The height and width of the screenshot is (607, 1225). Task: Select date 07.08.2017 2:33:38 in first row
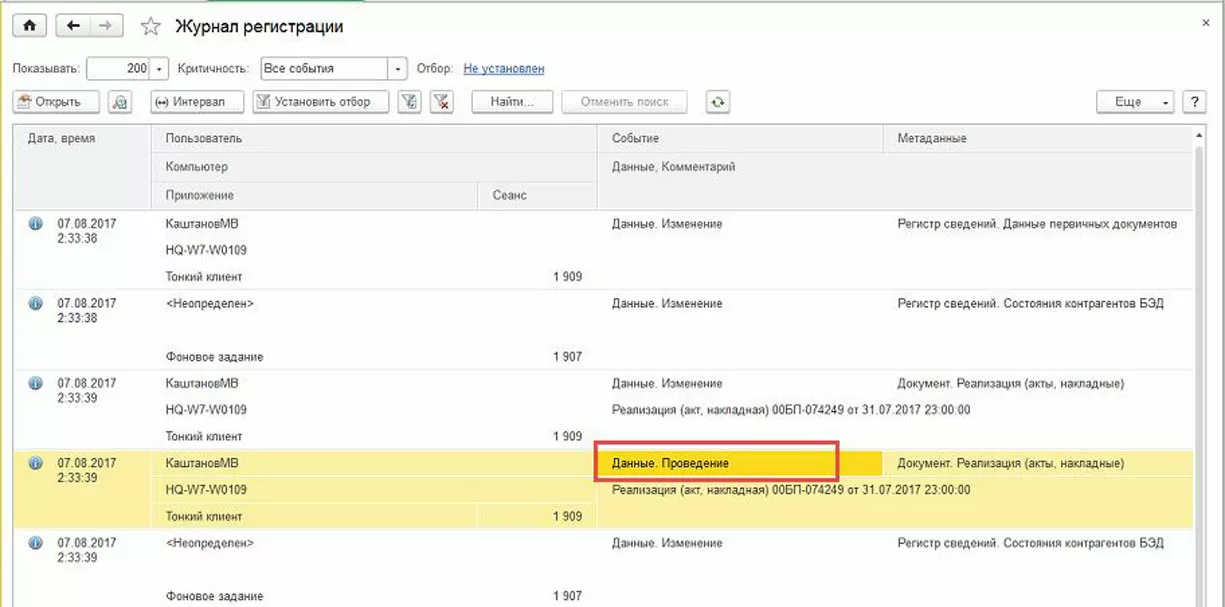86,231
